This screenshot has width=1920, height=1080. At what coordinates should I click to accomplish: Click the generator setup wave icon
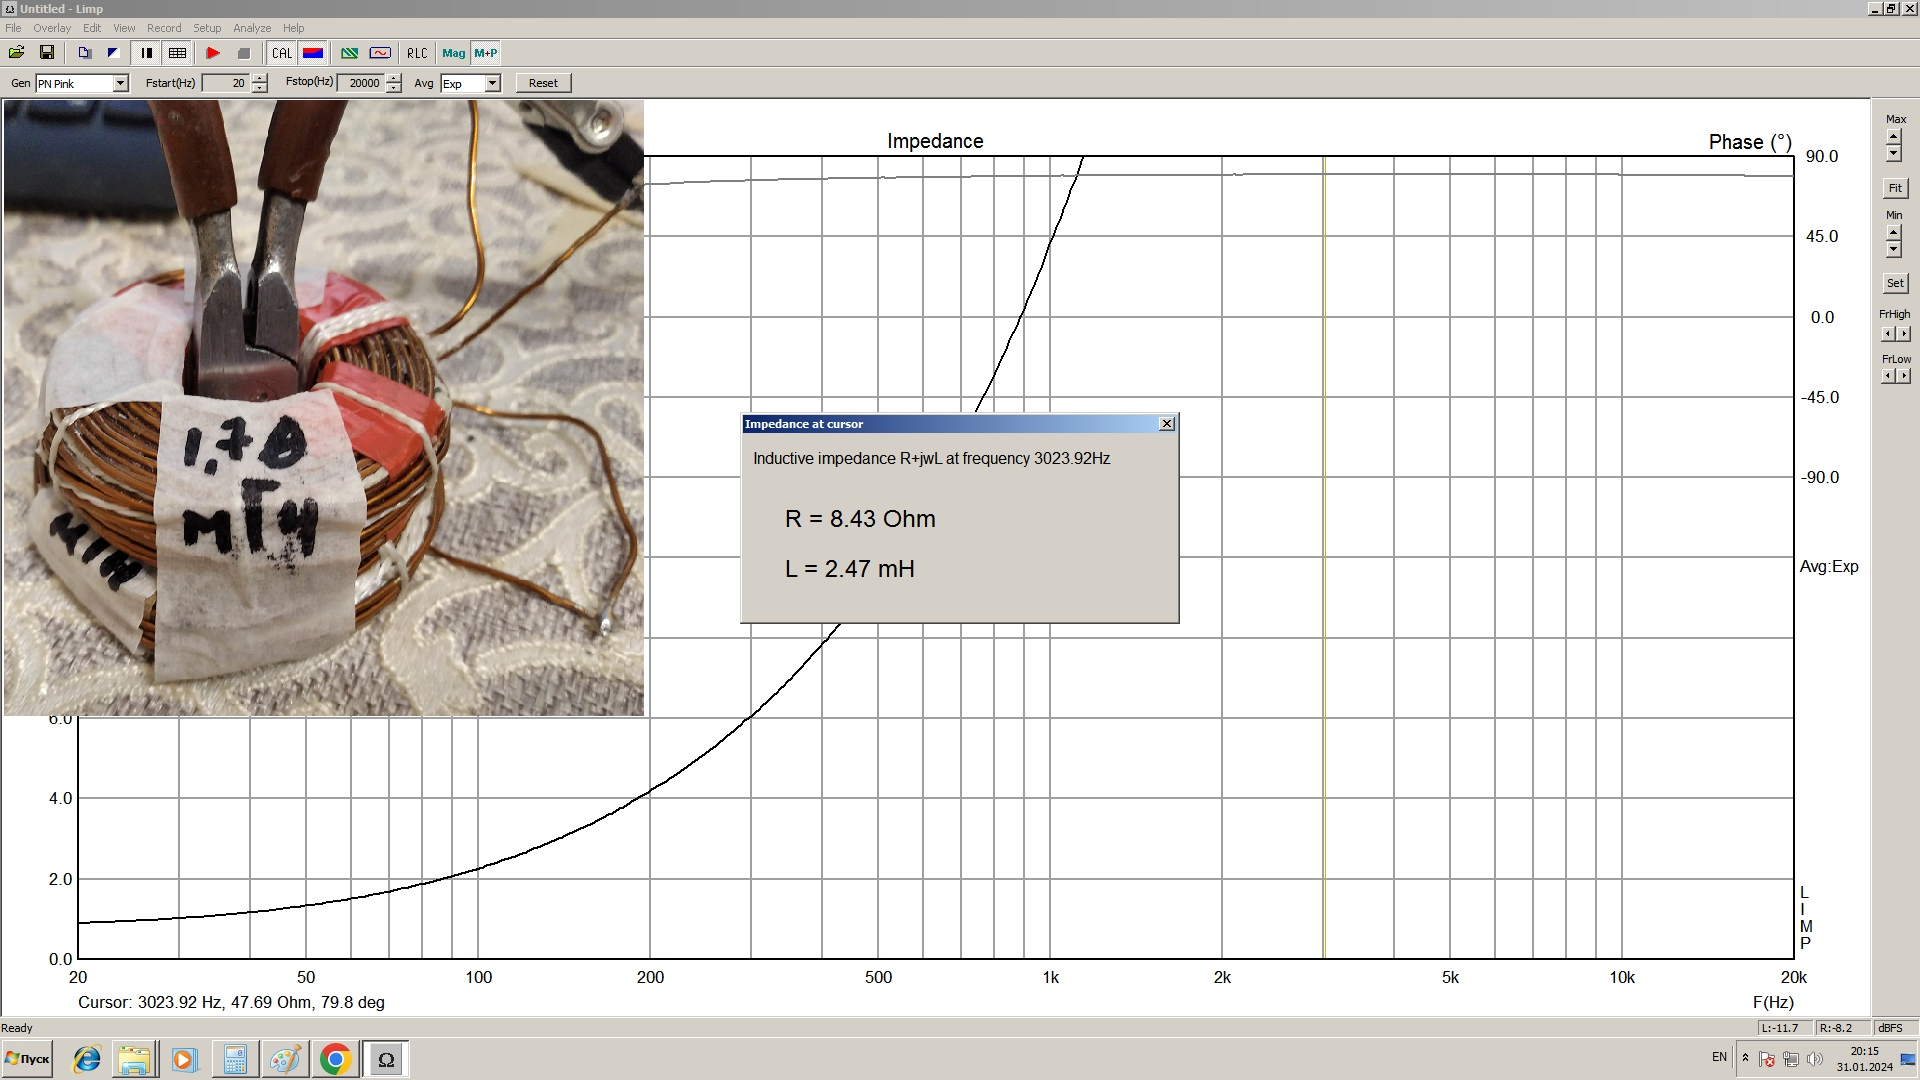tap(380, 53)
